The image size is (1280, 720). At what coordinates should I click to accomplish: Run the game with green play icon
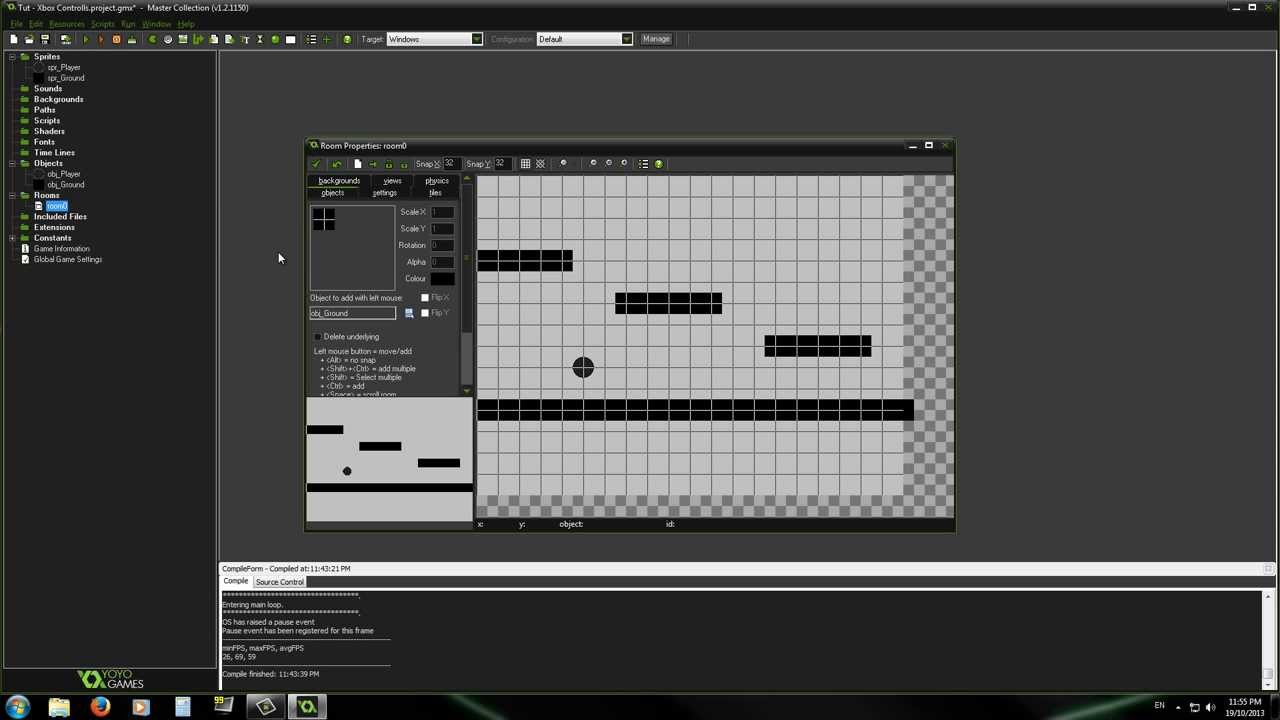point(86,39)
